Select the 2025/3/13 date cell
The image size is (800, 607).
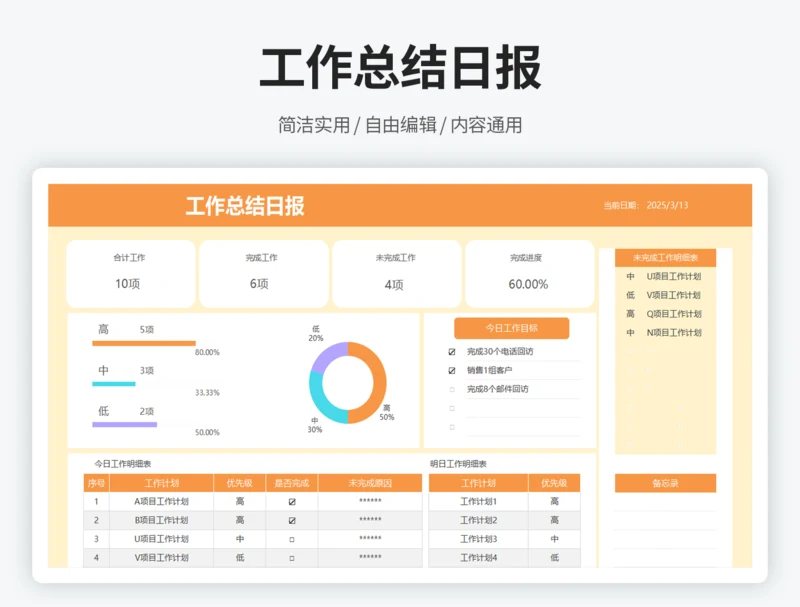click(x=667, y=205)
